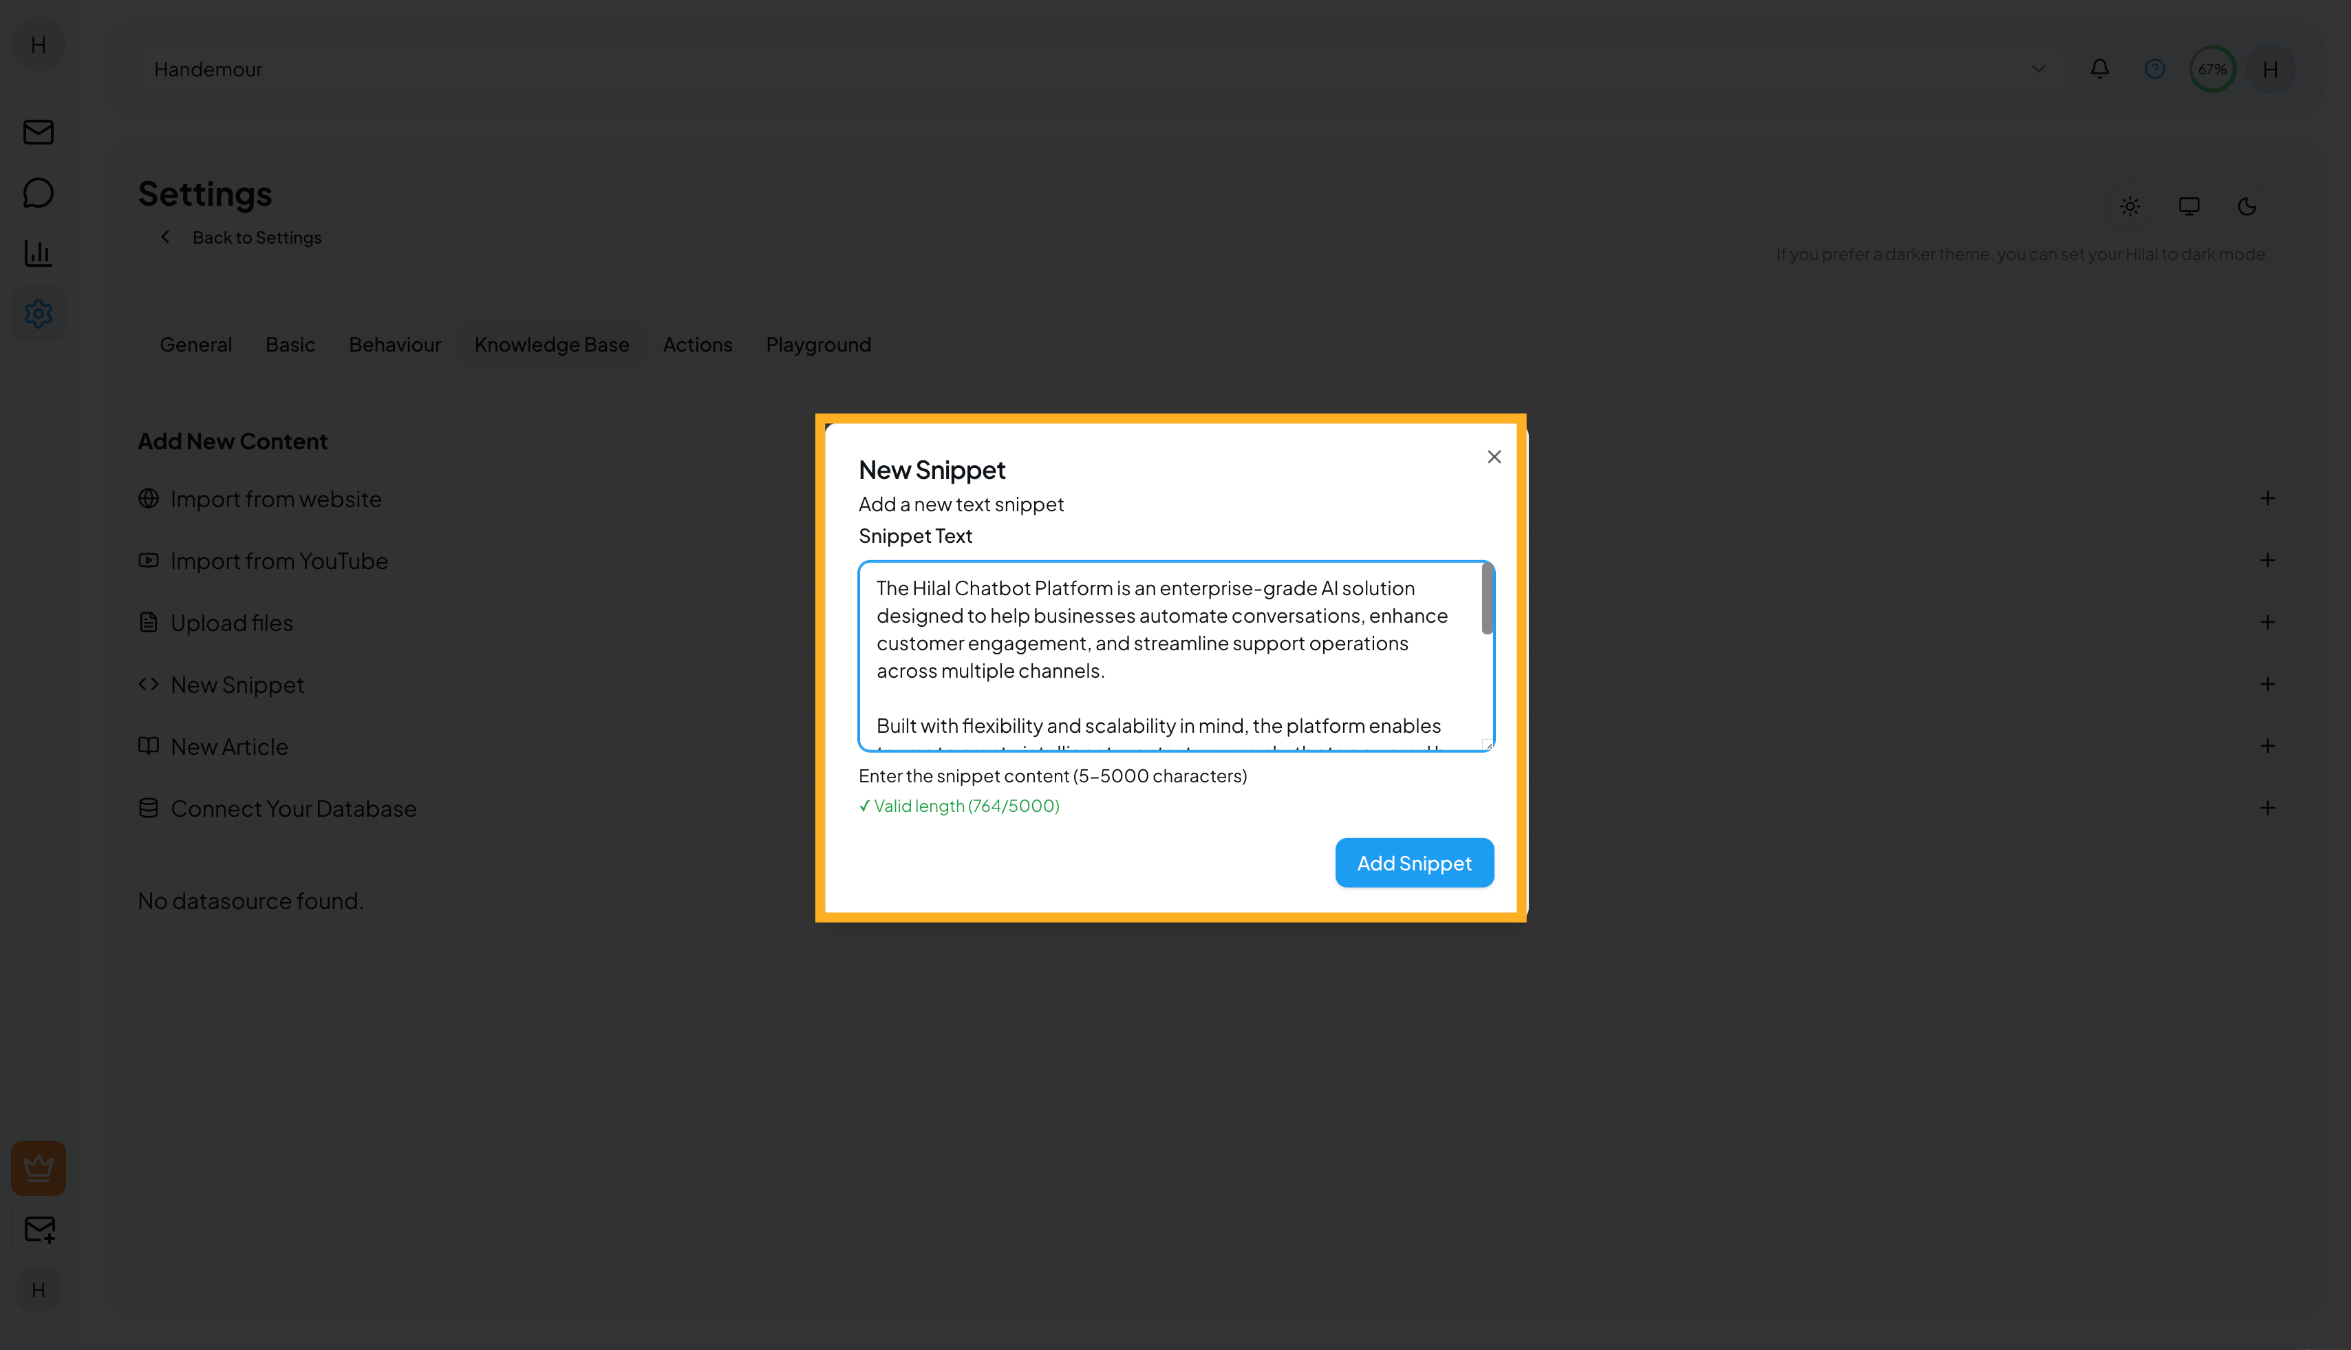2351x1350 pixels.
Task: Expand the Upload files option
Action: pos(2268,622)
